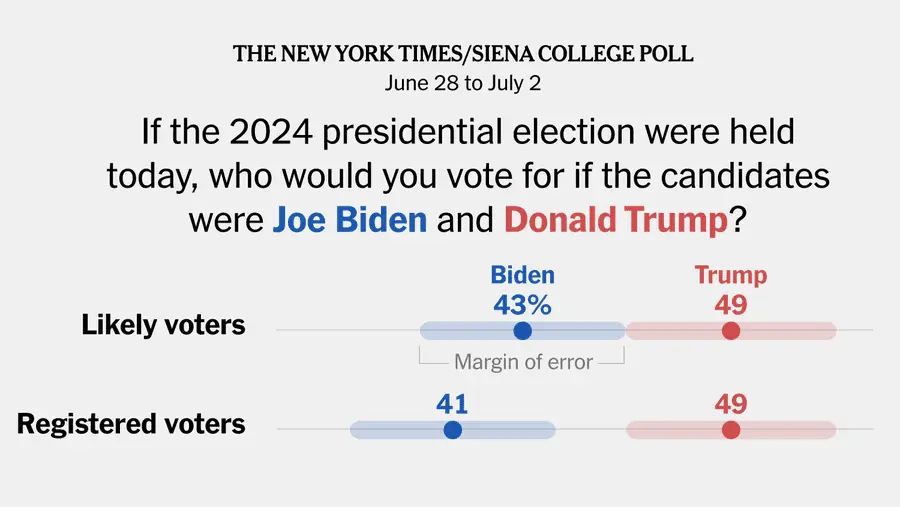Click the Registered voters row label

(x=131, y=423)
